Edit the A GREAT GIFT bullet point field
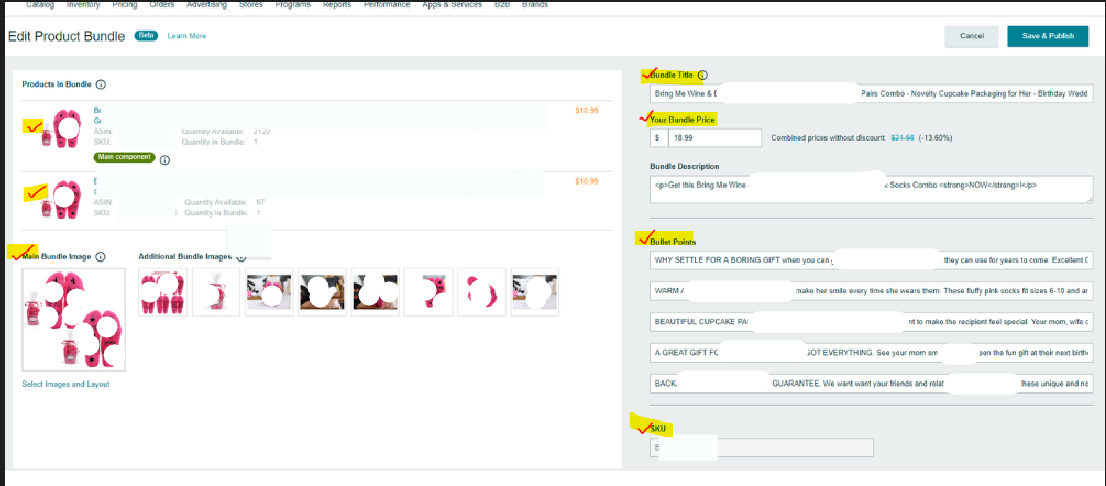1106x486 pixels. [871, 353]
